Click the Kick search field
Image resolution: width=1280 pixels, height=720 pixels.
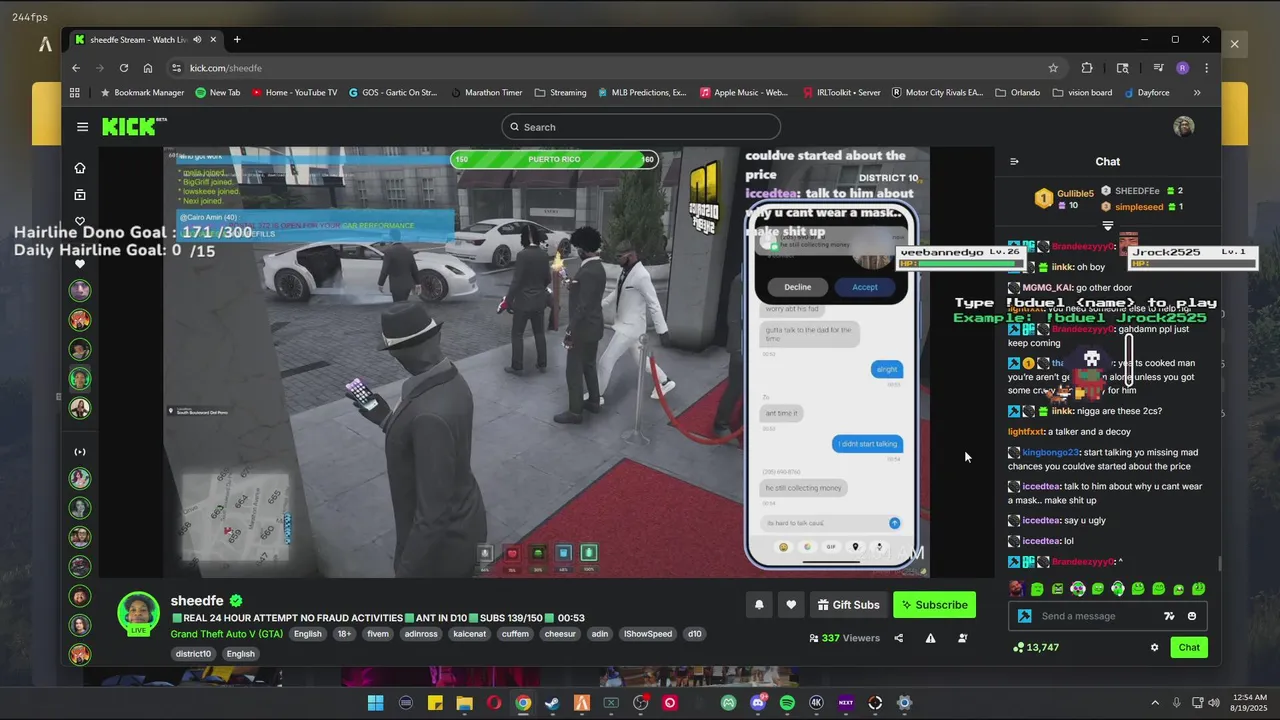(641, 127)
